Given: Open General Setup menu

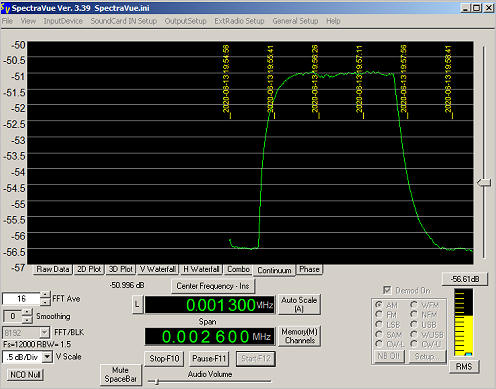Looking at the screenshot, I should click(x=295, y=21).
